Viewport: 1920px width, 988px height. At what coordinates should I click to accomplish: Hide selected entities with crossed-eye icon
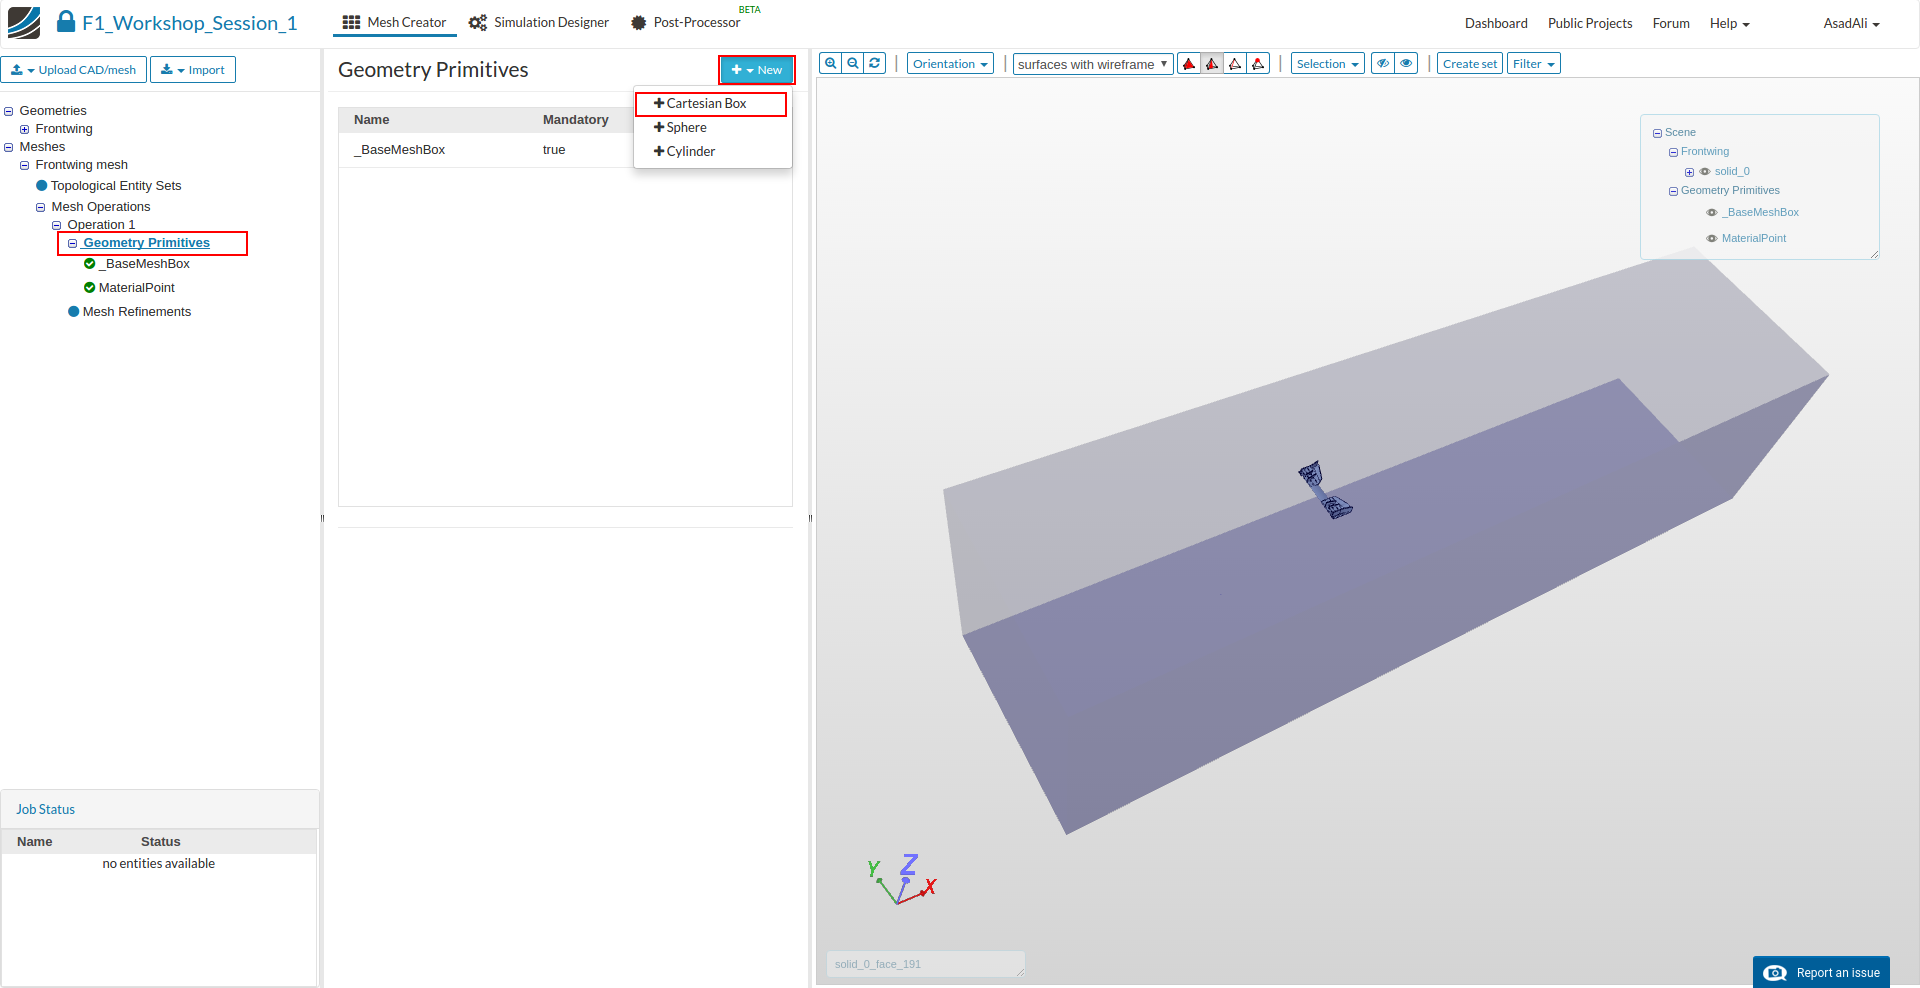(1383, 64)
